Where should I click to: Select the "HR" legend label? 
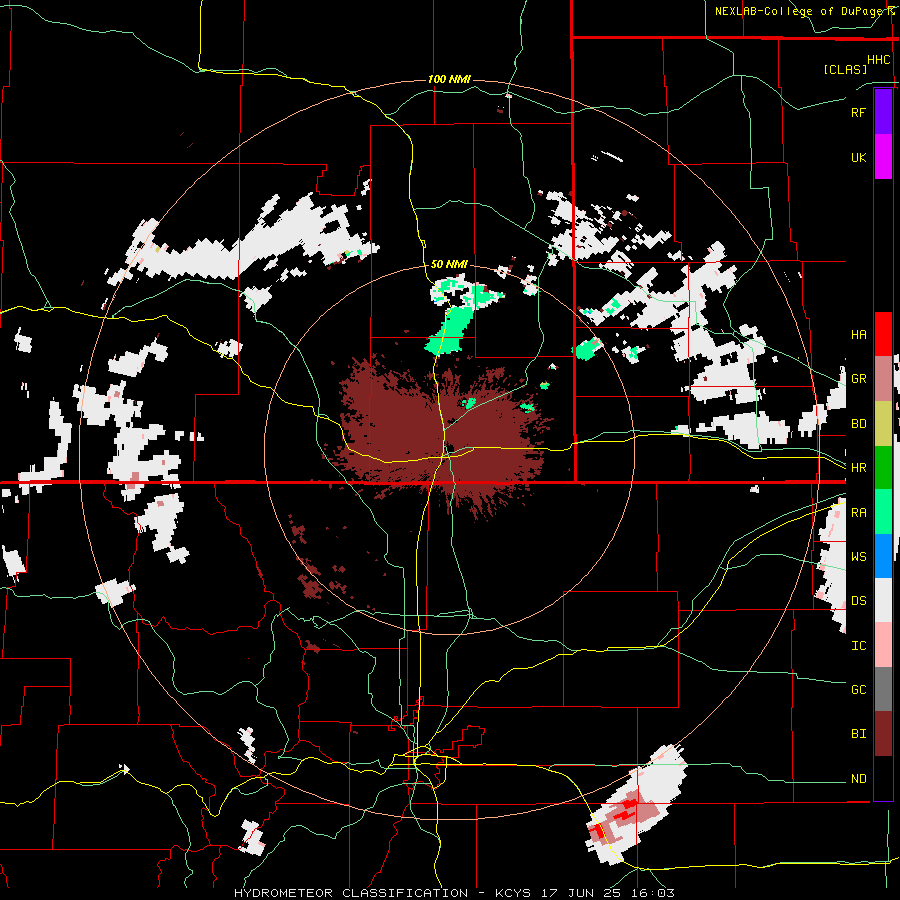858,468
